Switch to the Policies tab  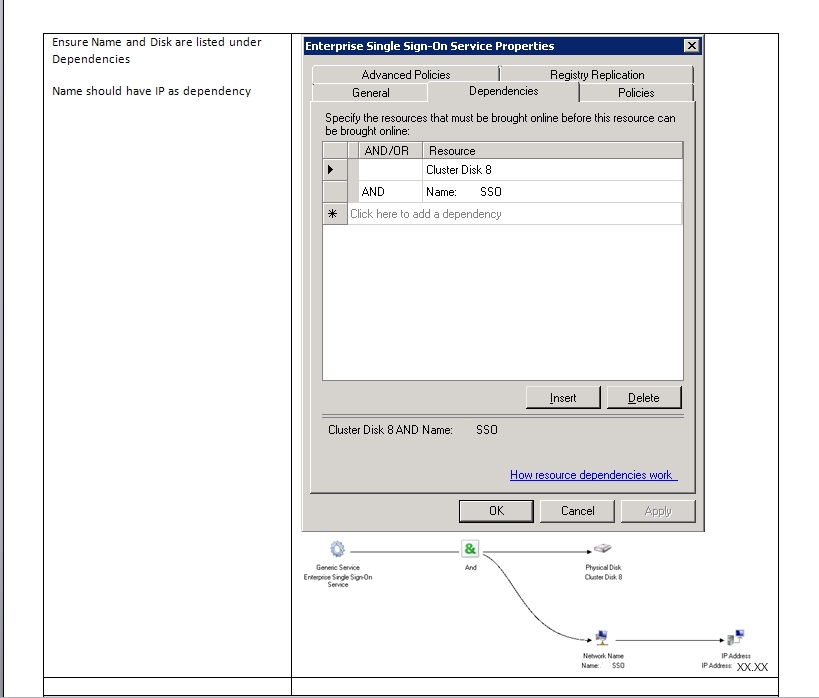tap(636, 92)
